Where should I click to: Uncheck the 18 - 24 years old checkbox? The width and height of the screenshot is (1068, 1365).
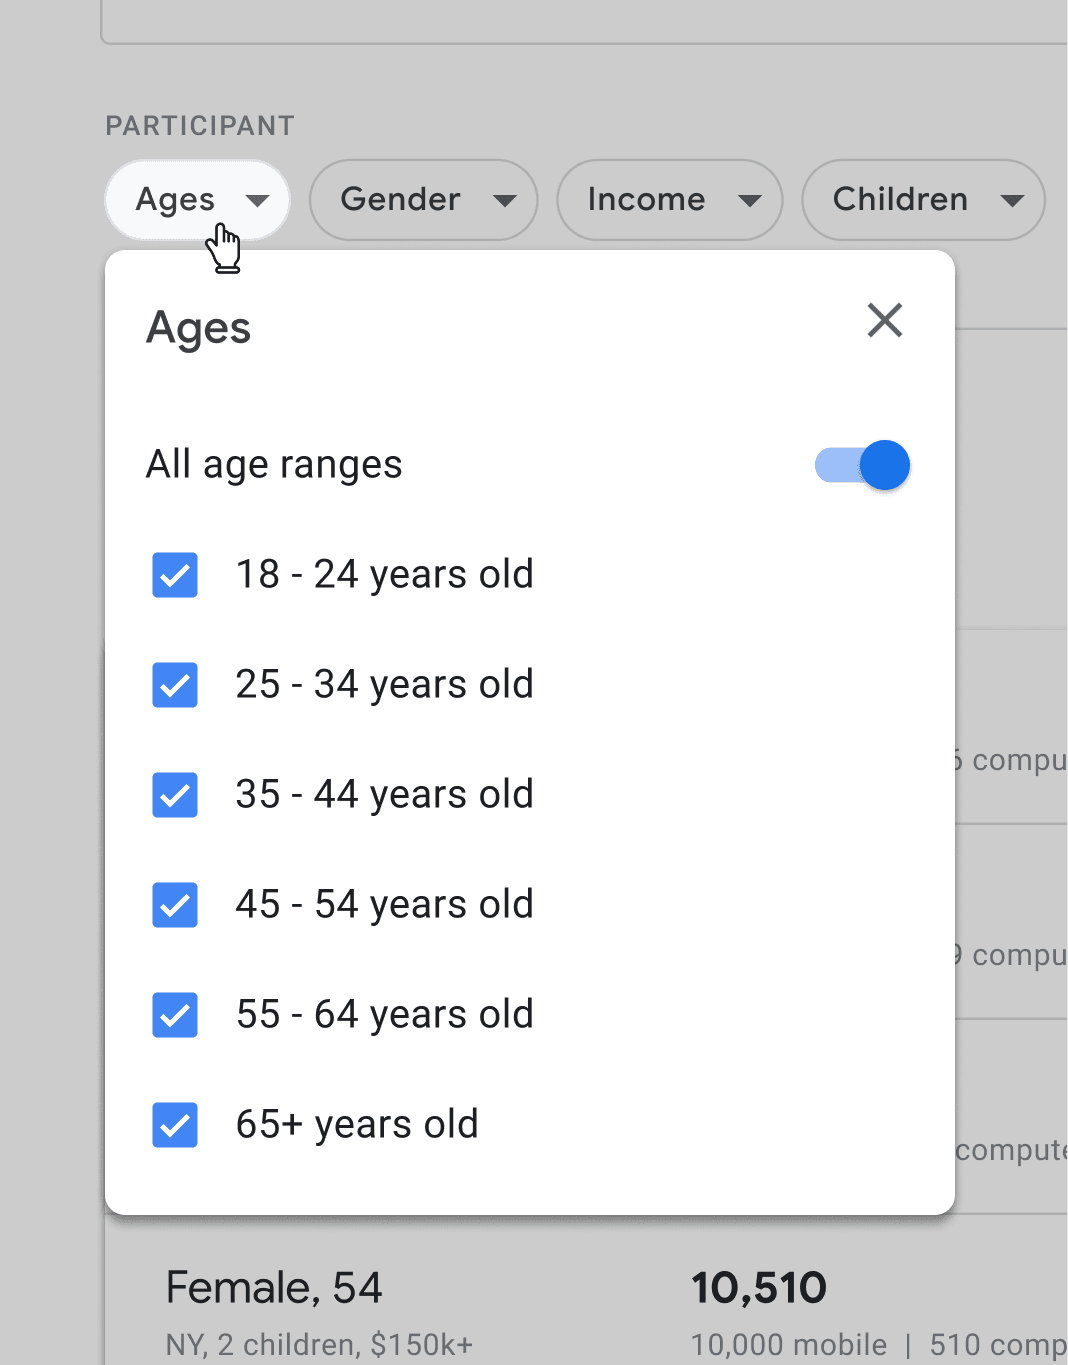(175, 575)
